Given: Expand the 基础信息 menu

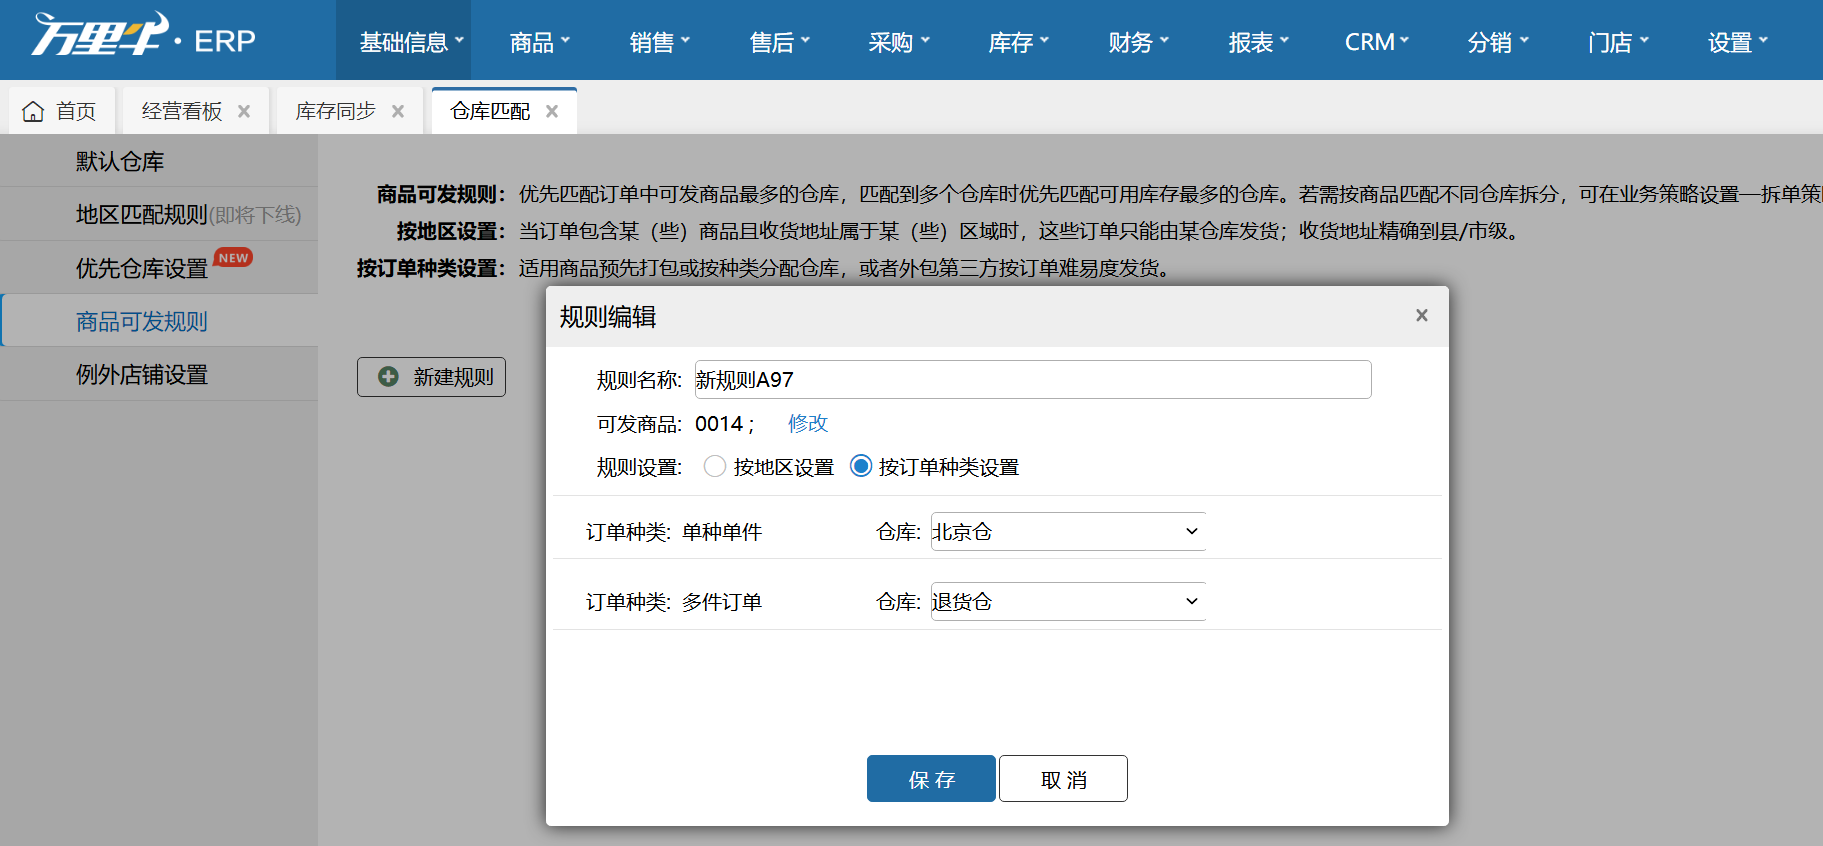Looking at the screenshot, I should 411,42.
